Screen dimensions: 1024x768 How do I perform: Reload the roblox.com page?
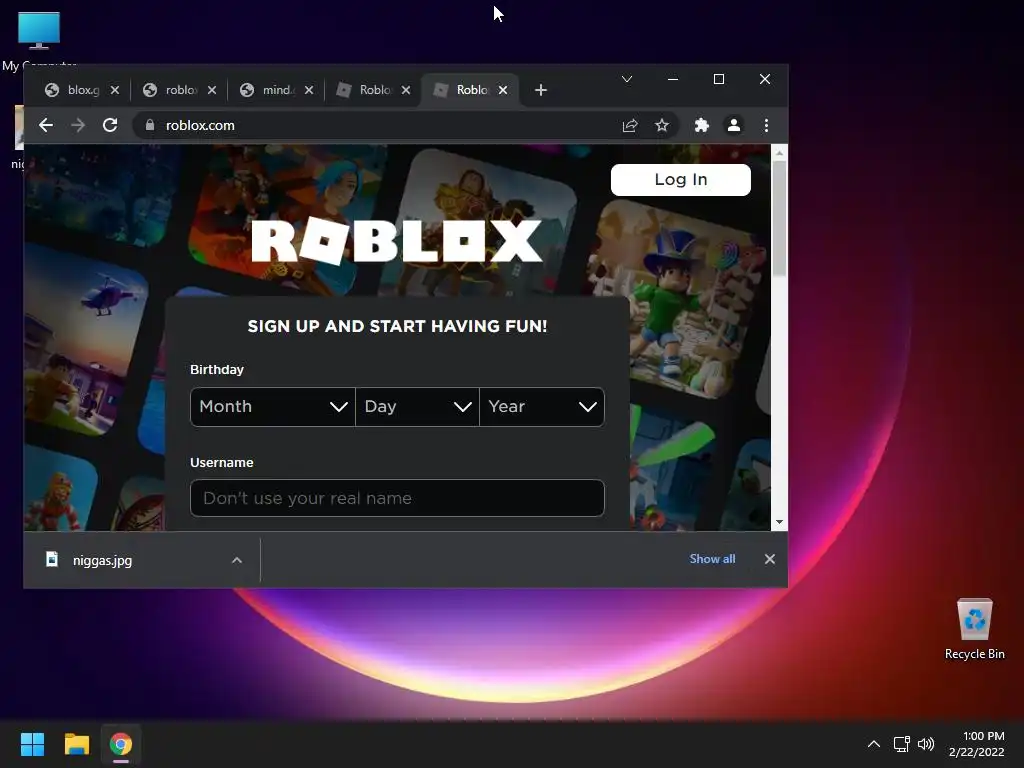coord(110,125)
